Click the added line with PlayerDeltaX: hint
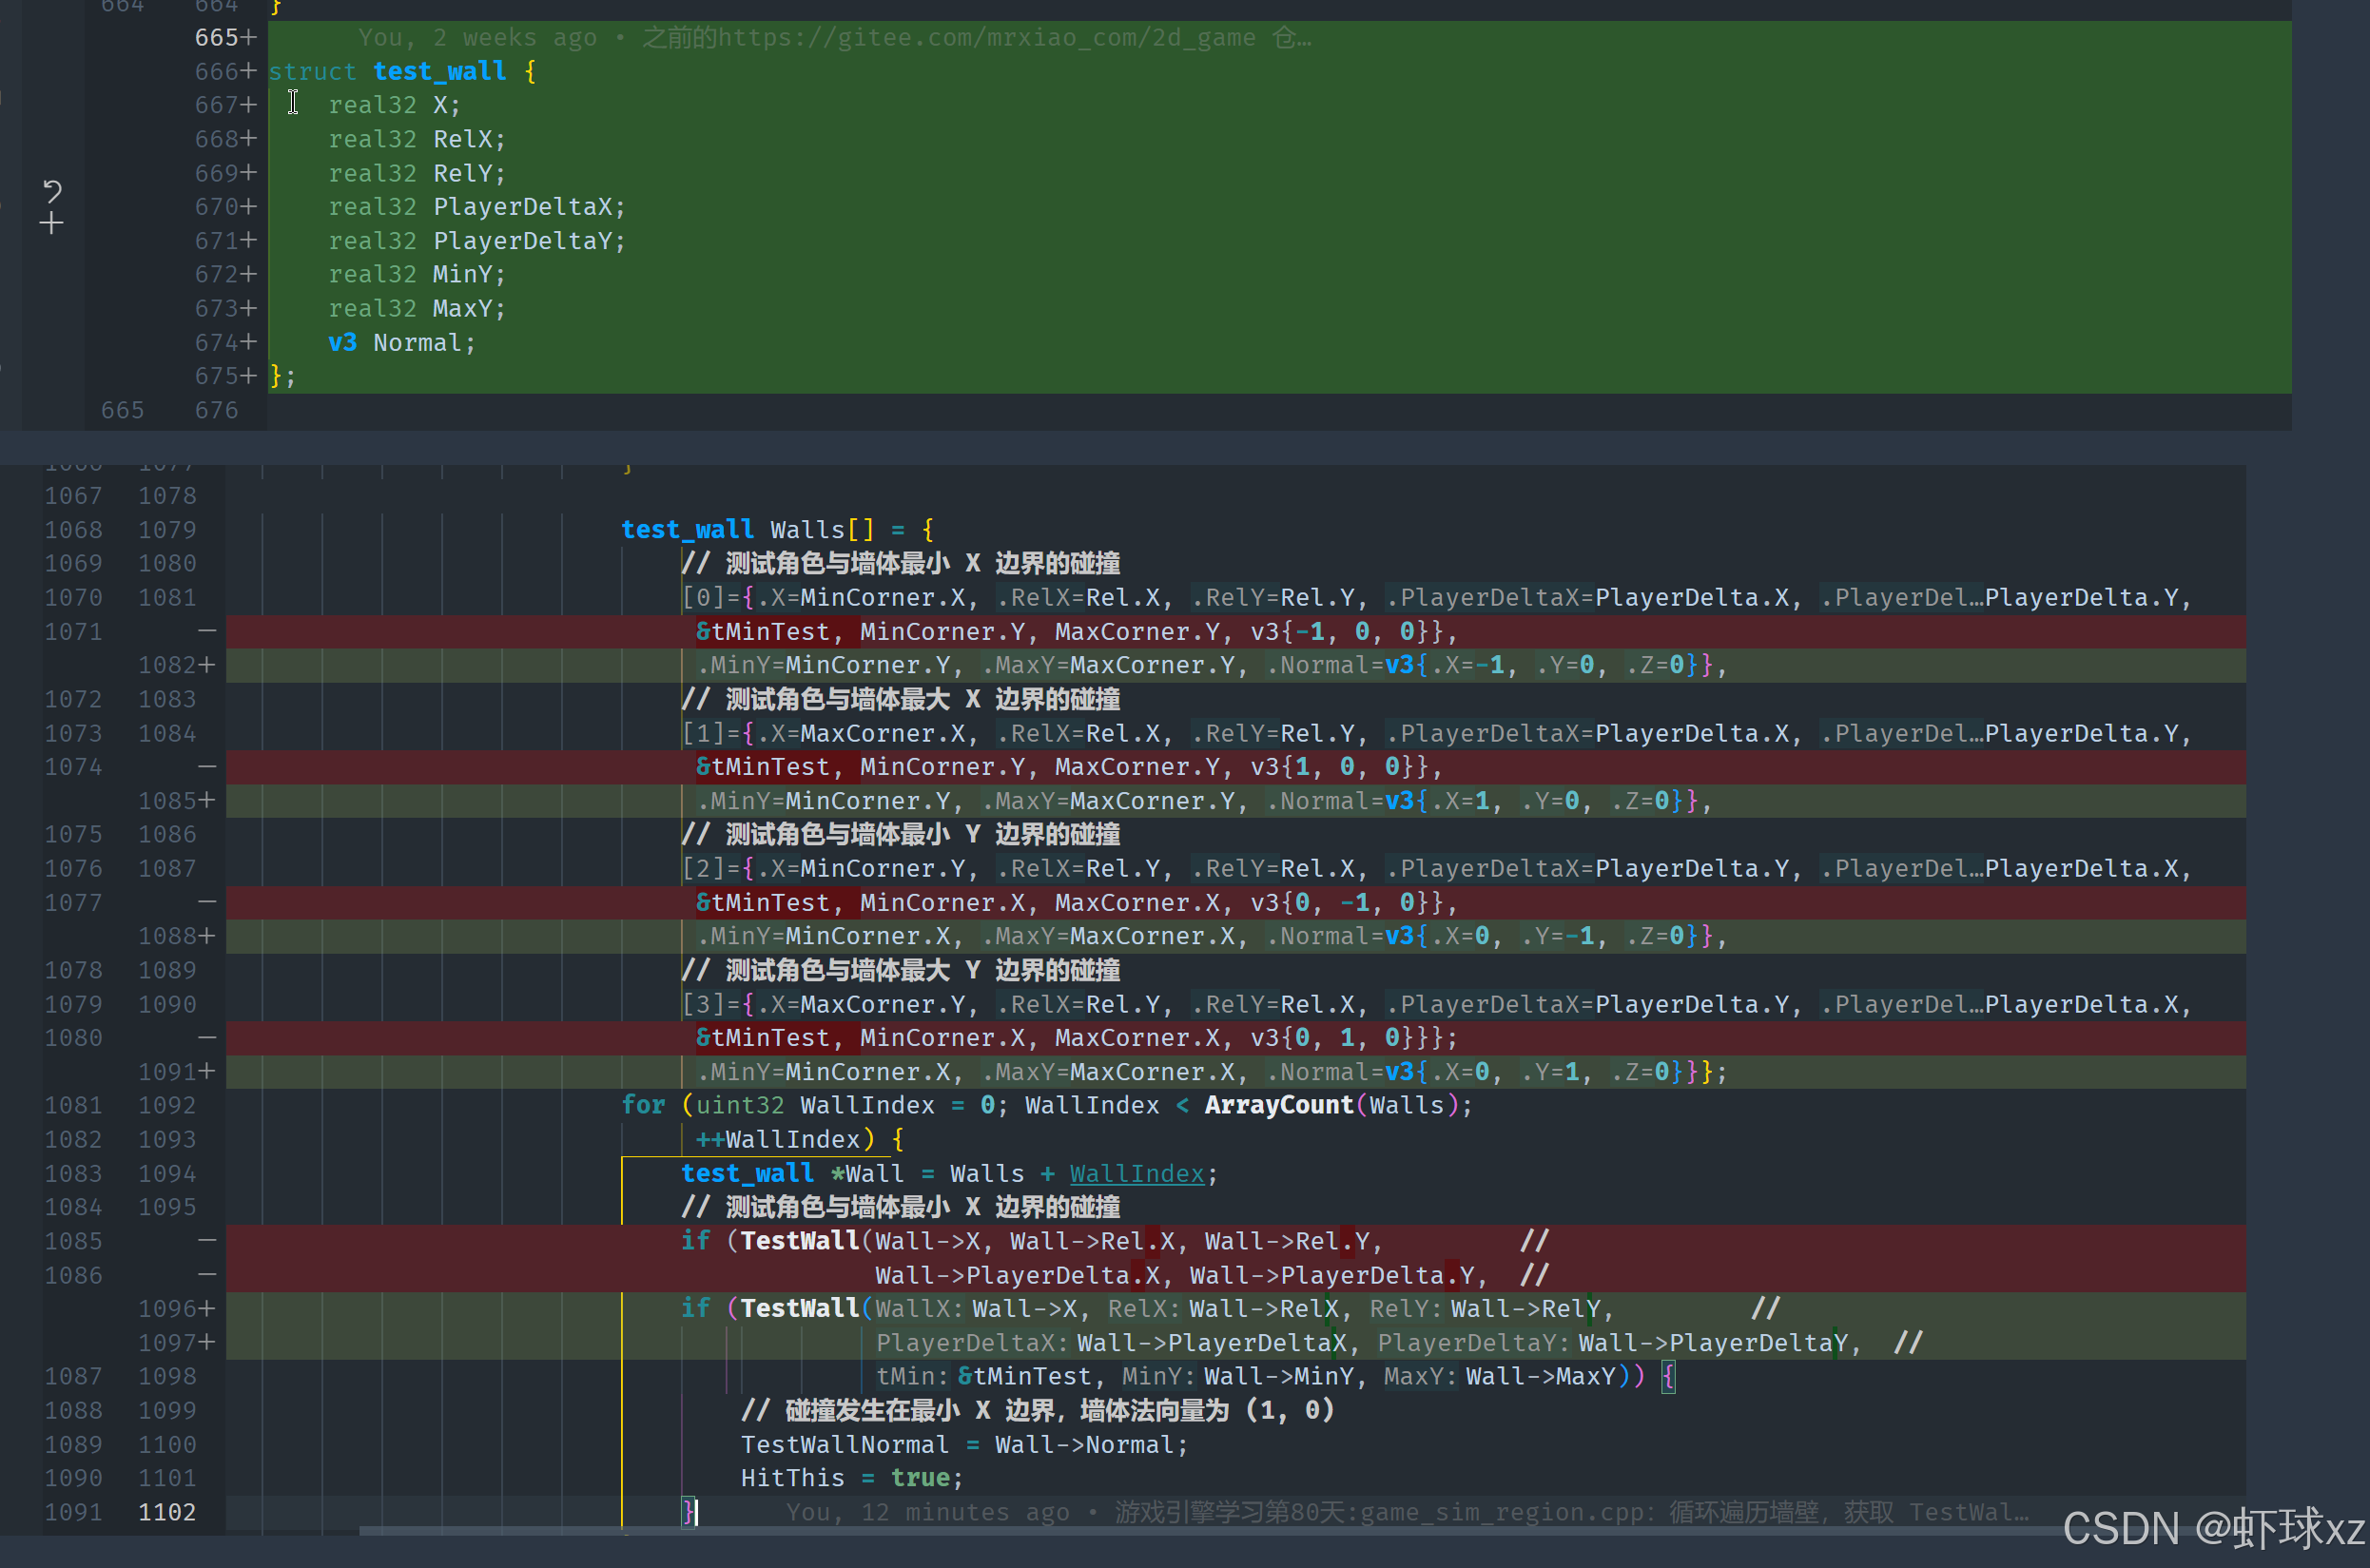Viewport: 2370px width, 1568px height. coord(1400,1342)
